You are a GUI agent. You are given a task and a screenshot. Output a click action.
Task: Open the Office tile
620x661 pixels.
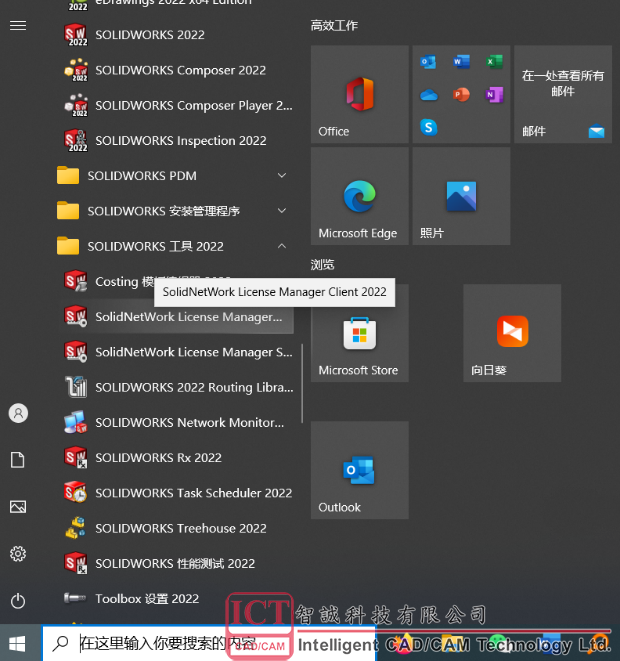coord(360,94)
